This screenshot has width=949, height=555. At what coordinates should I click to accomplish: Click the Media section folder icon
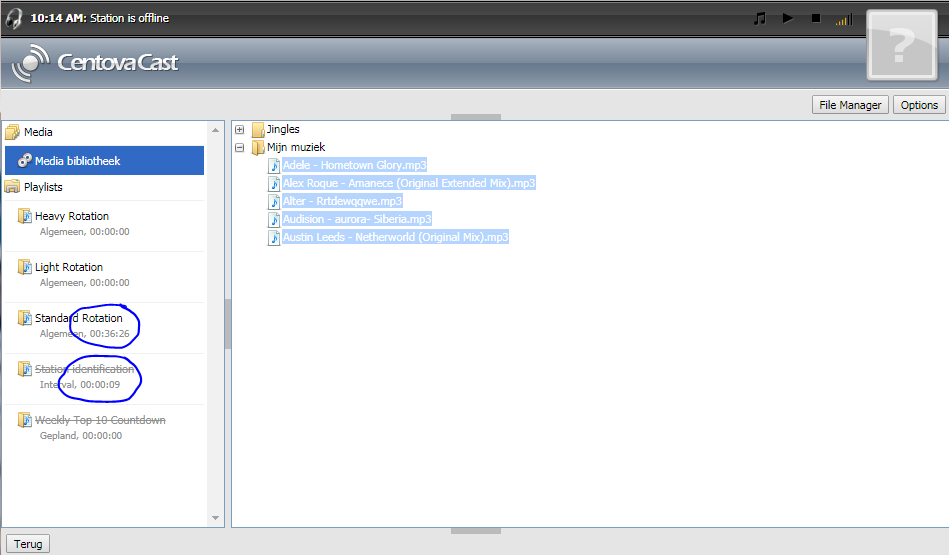12,132
